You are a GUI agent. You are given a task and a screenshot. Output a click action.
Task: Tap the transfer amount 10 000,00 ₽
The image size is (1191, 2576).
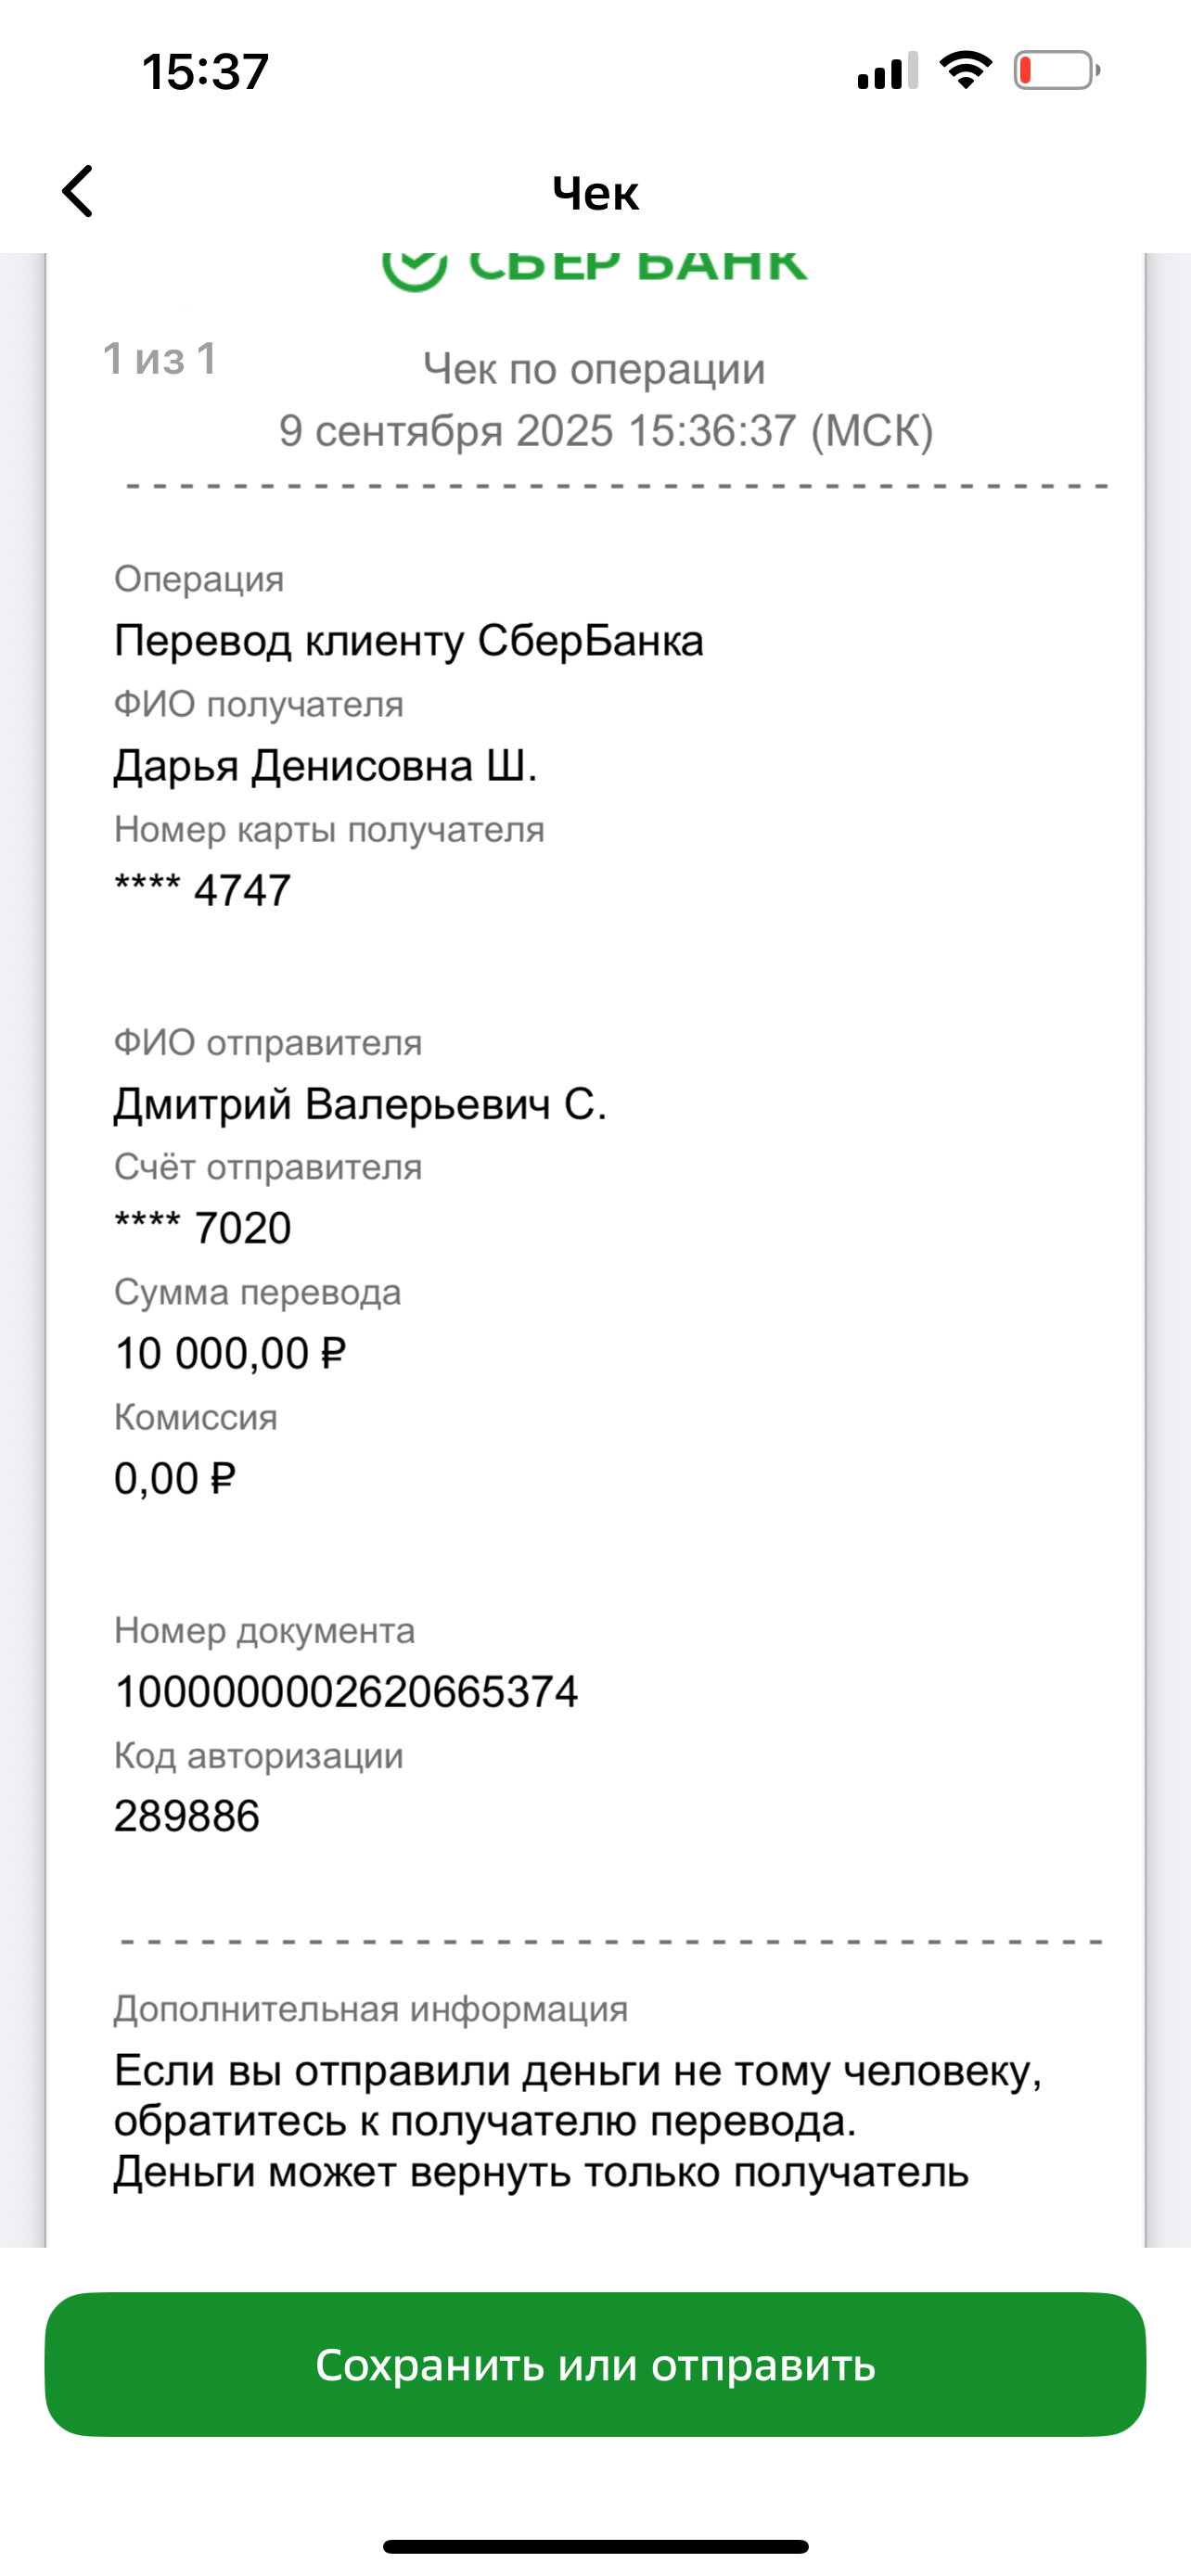[x=230, y=1353]
